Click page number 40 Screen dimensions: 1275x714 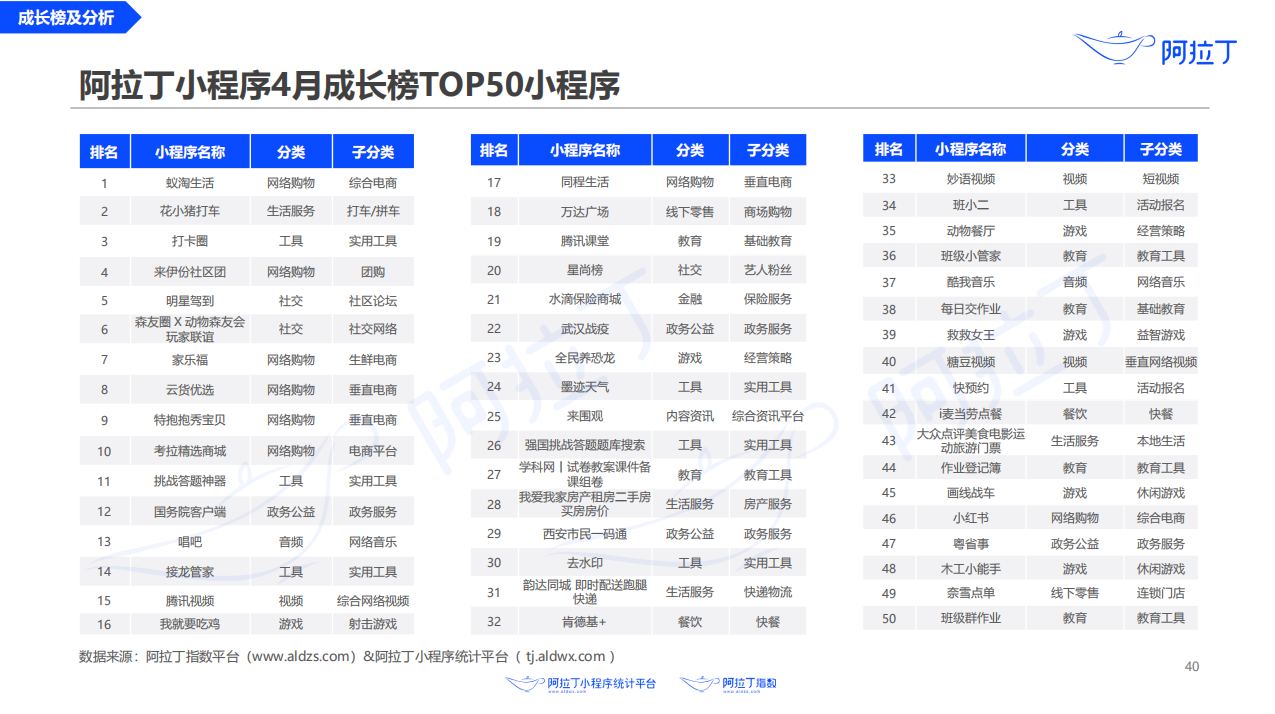point(1191,667)
